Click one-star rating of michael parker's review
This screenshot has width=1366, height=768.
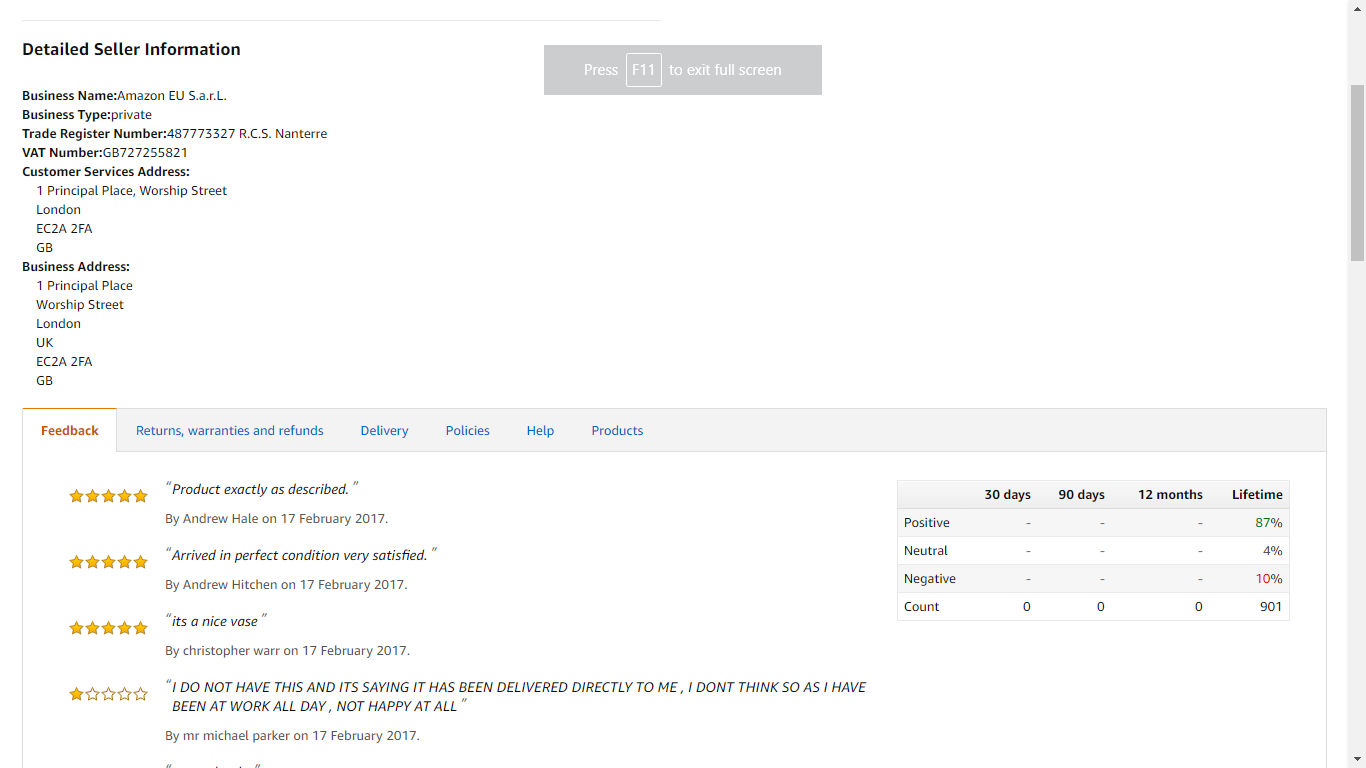pyautogui.click(x=108, y=694)
